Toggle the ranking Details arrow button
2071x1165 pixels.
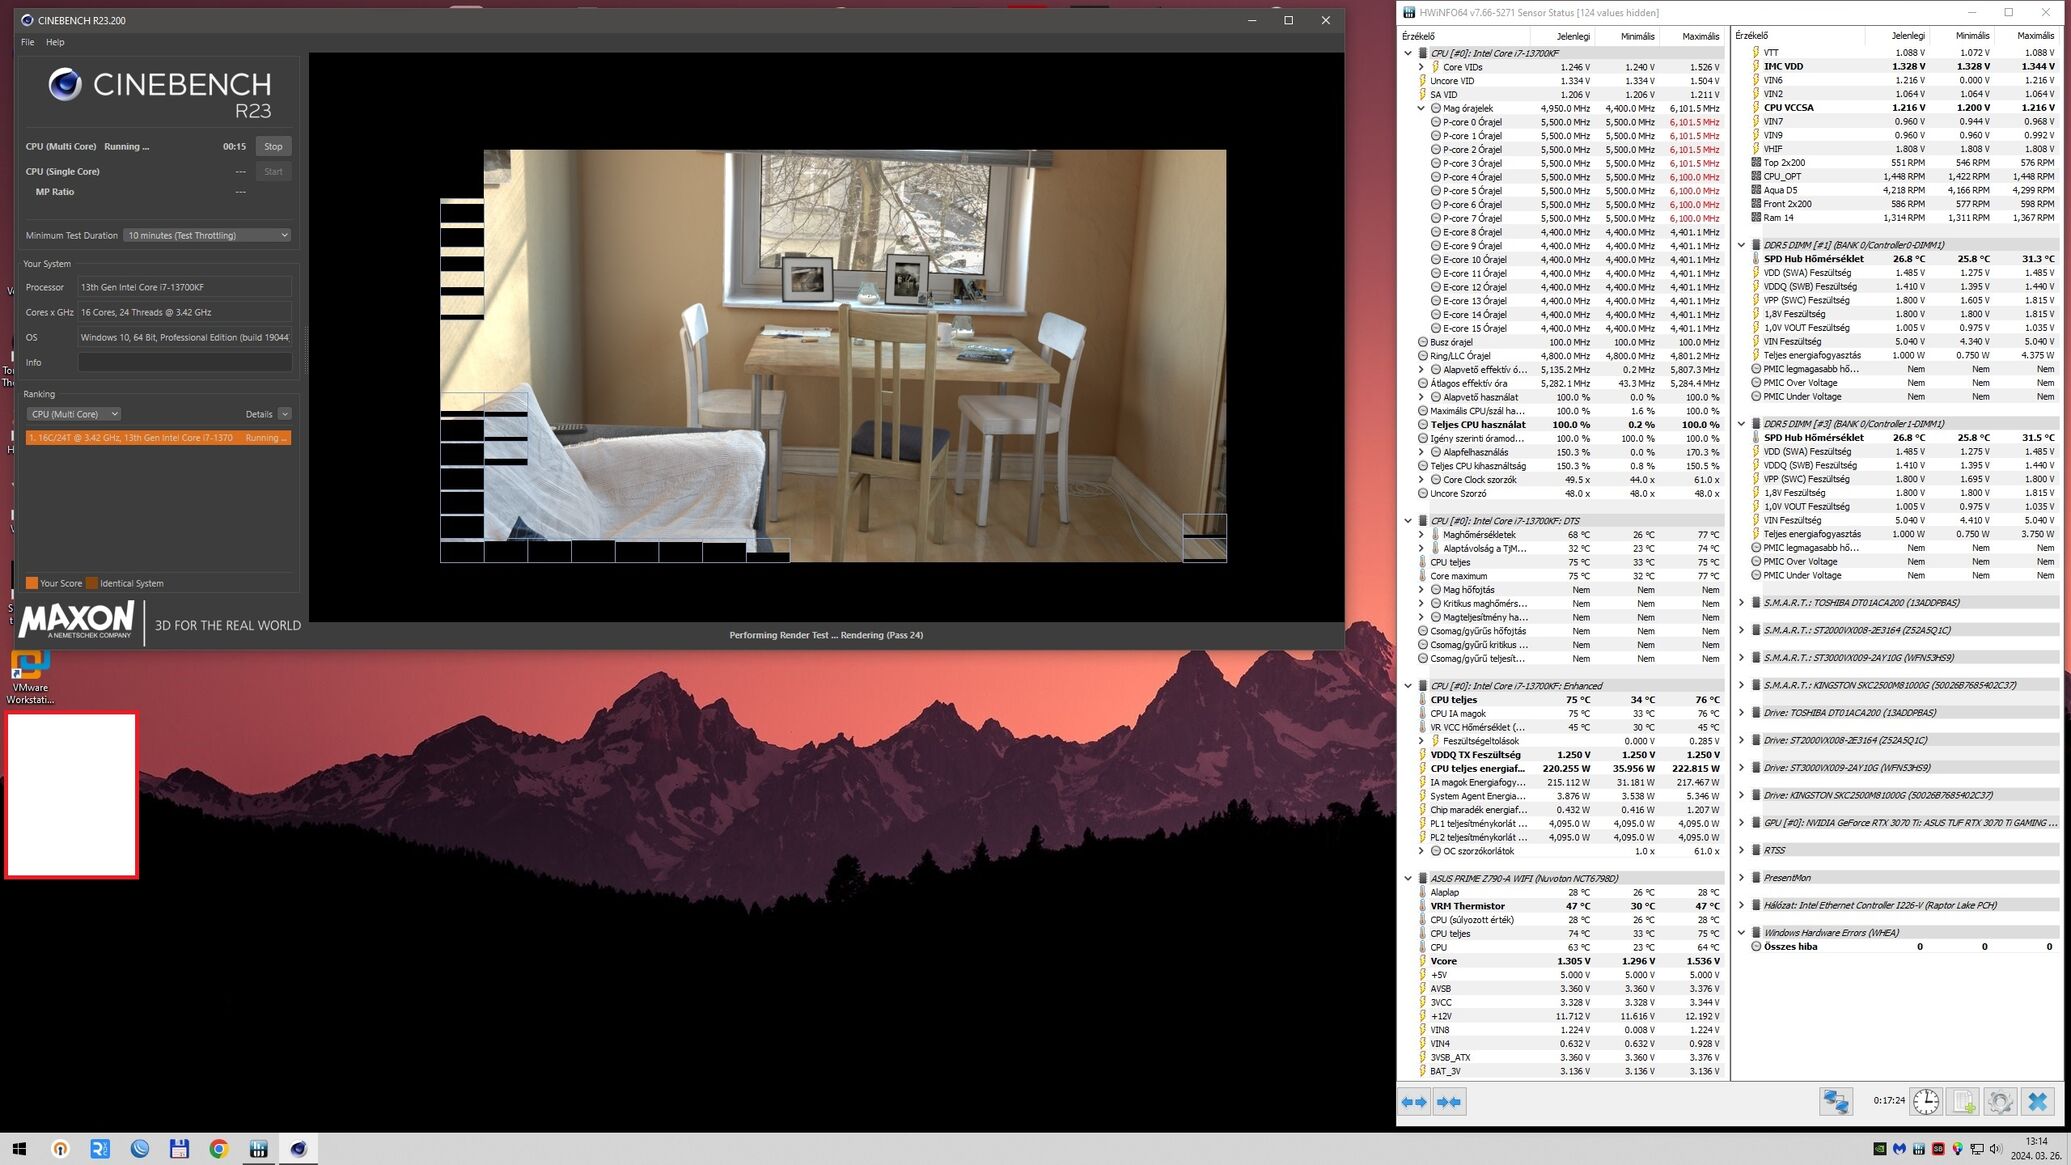pyautogui.click(x=285, y=414)
